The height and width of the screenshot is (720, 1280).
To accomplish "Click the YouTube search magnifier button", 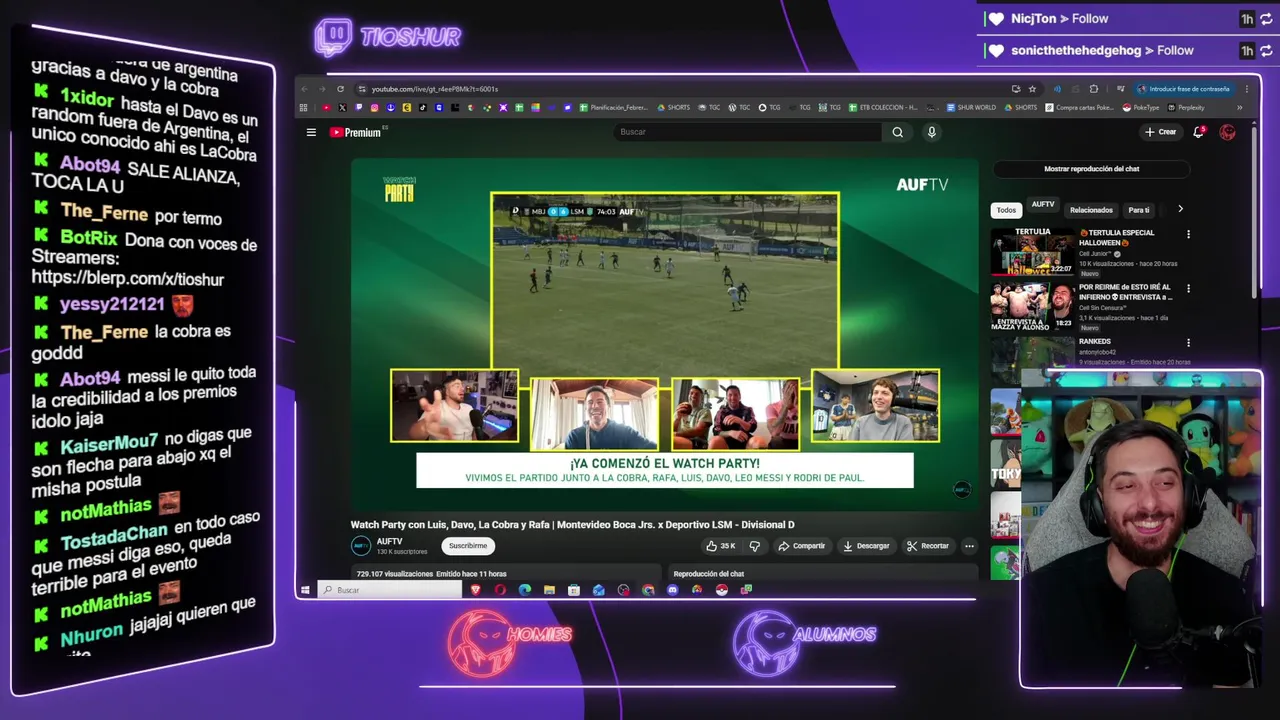I will (898, 132).
